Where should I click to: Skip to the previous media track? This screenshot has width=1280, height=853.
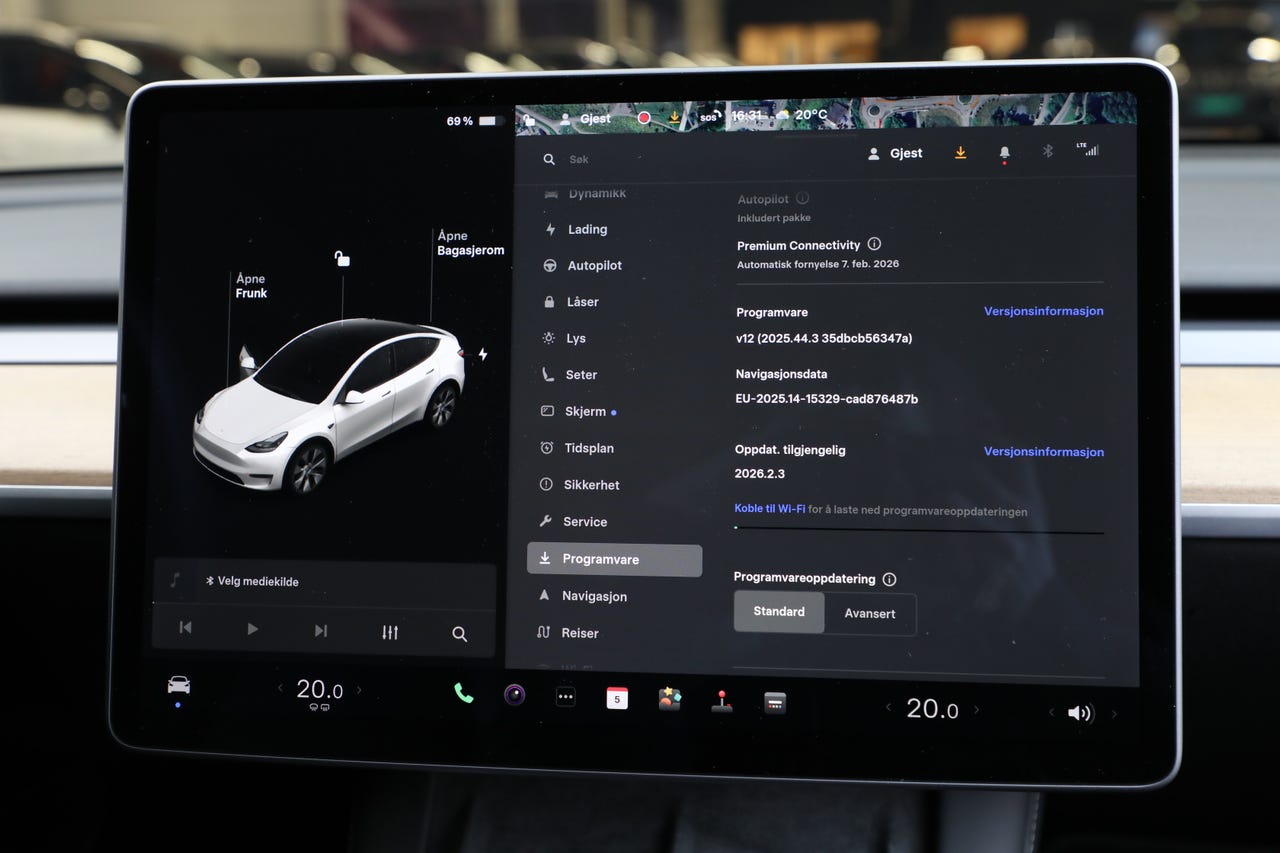click(x=185, y=628)
